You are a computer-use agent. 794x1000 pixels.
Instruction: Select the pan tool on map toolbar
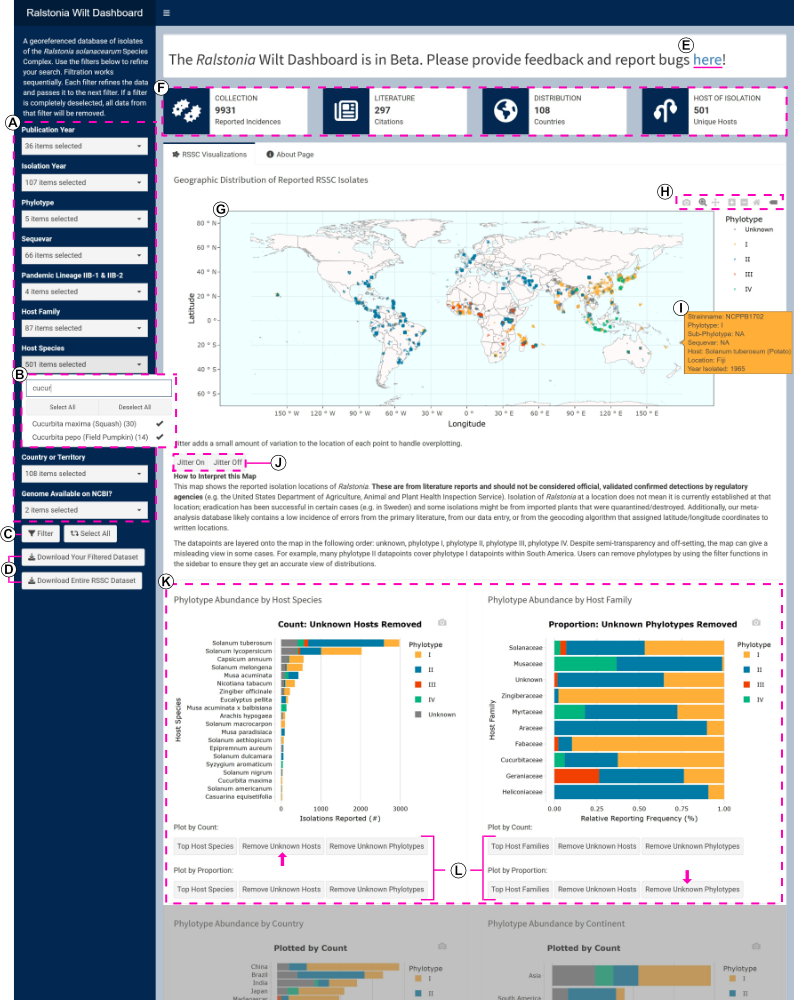715,202
